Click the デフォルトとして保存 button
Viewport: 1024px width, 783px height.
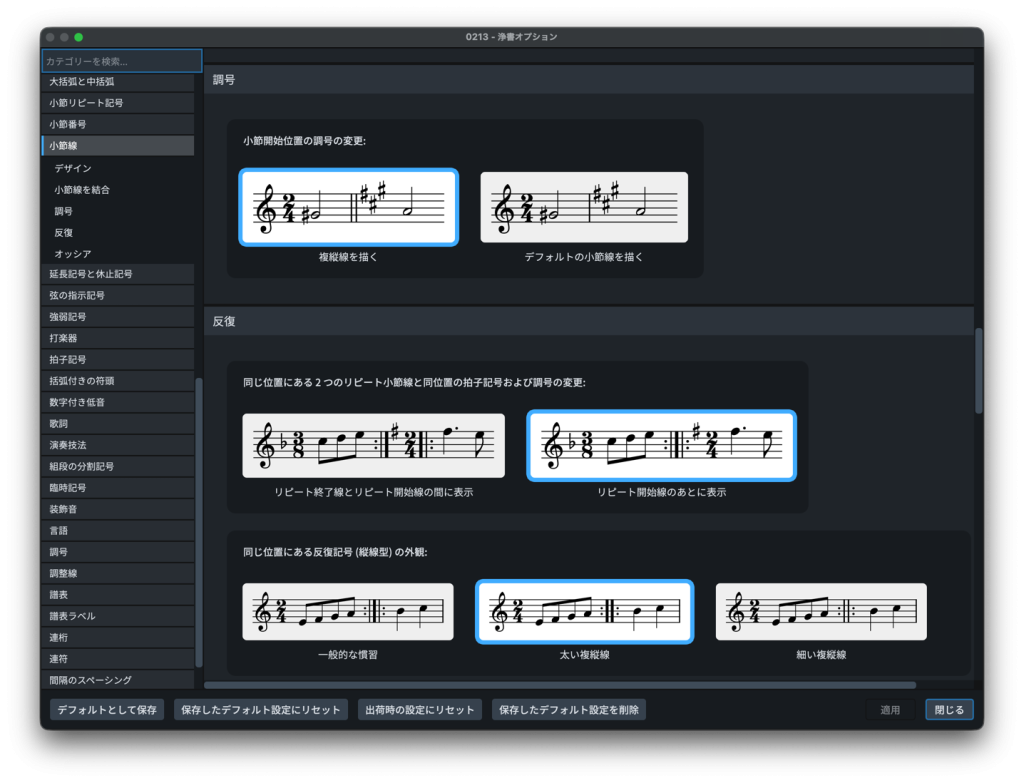click(x=107, y=710)
